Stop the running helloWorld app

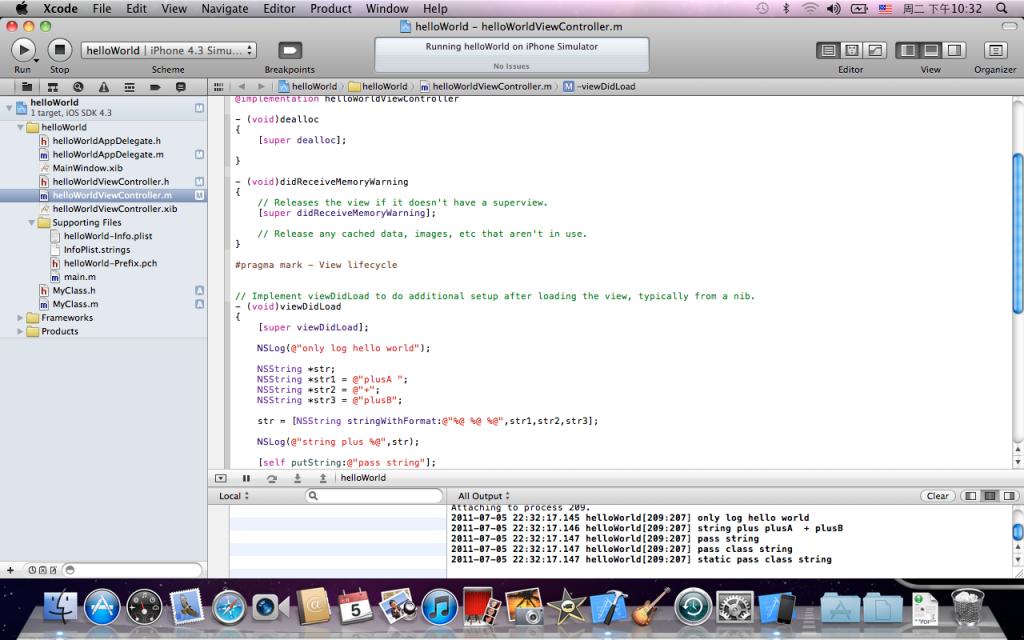click(59, 50)
